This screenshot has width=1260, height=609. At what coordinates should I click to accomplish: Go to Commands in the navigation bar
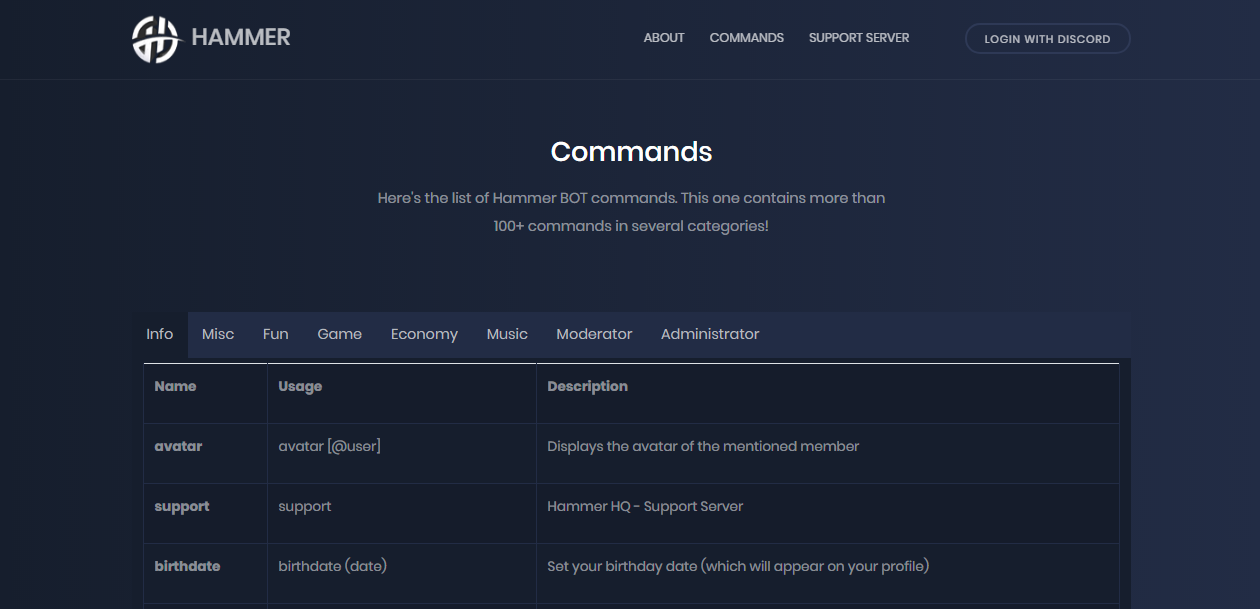(746, 38)
